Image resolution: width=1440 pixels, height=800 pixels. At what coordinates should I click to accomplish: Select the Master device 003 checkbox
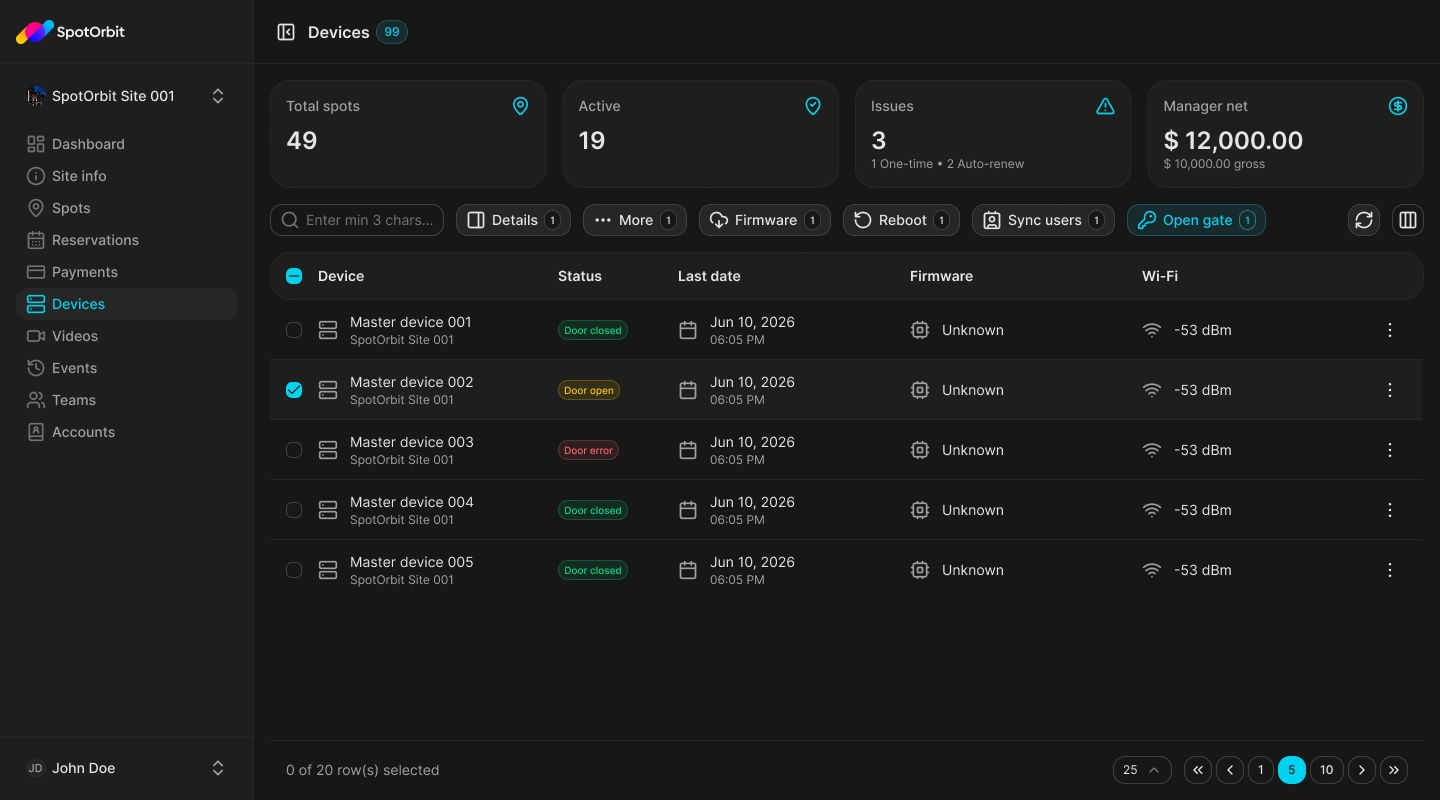pyautogui.click(x=294, y=450)
